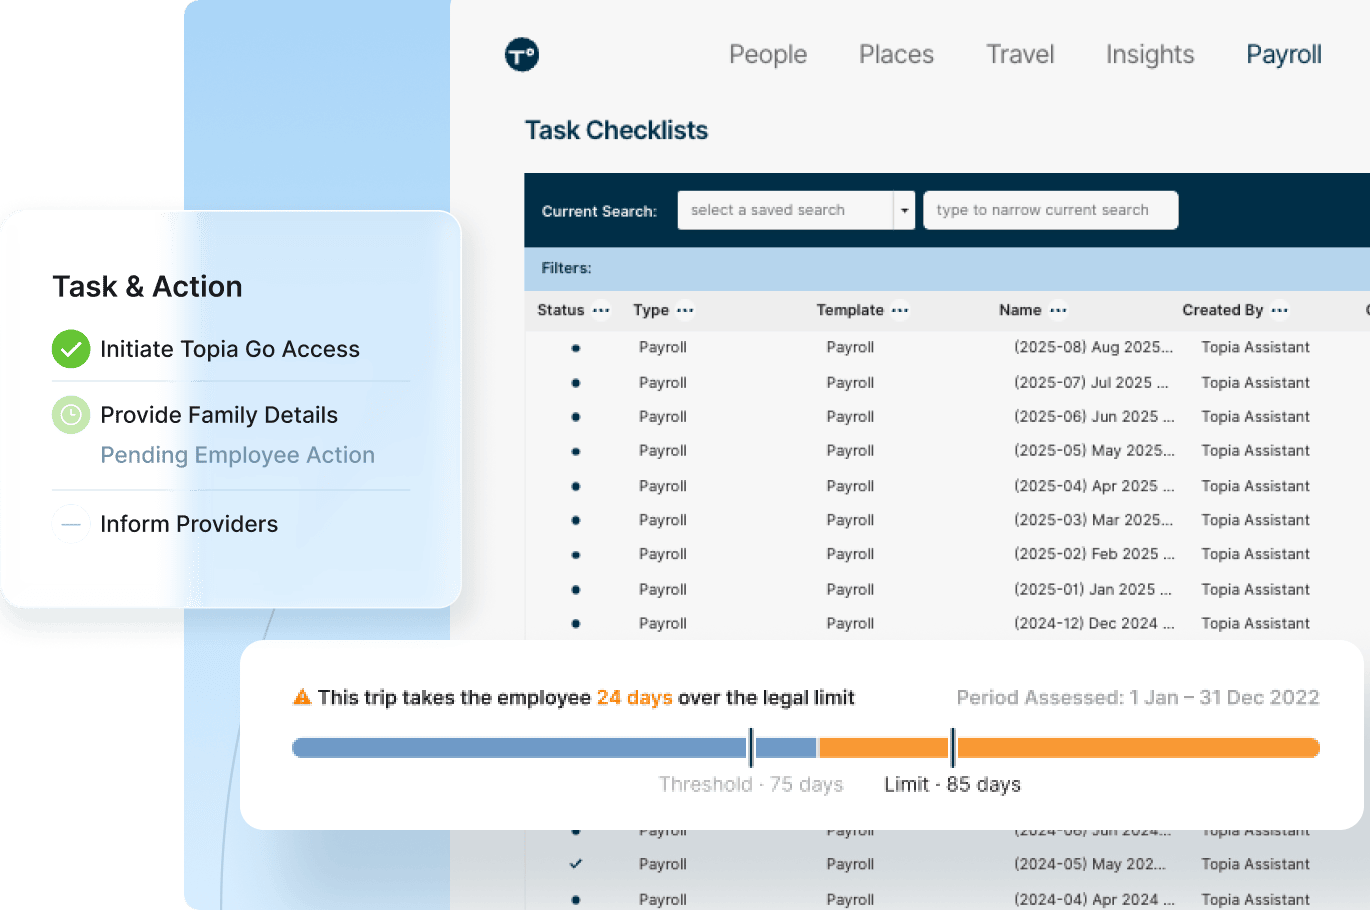The height and width of the screenshot is (910, 1370).
Task: Open the 'select a saved search' combo box
Action: (785, 211)
